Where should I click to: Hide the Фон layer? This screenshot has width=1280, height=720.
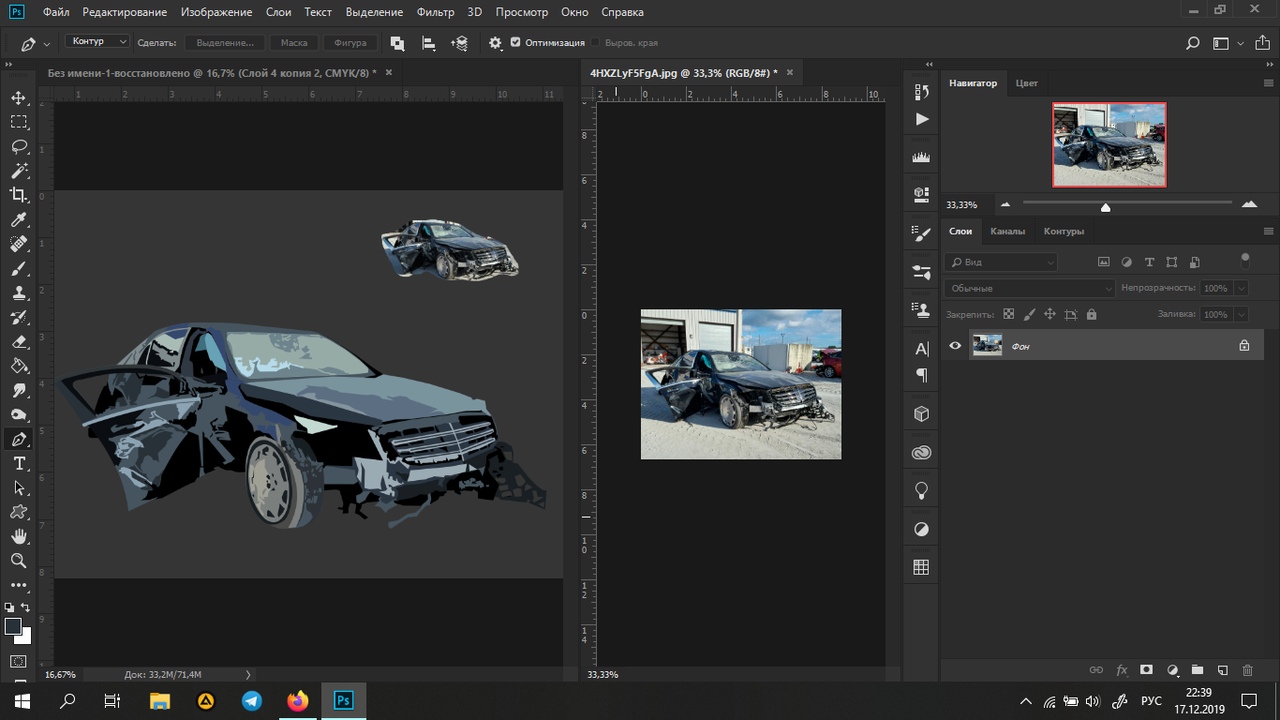(955, 346)
